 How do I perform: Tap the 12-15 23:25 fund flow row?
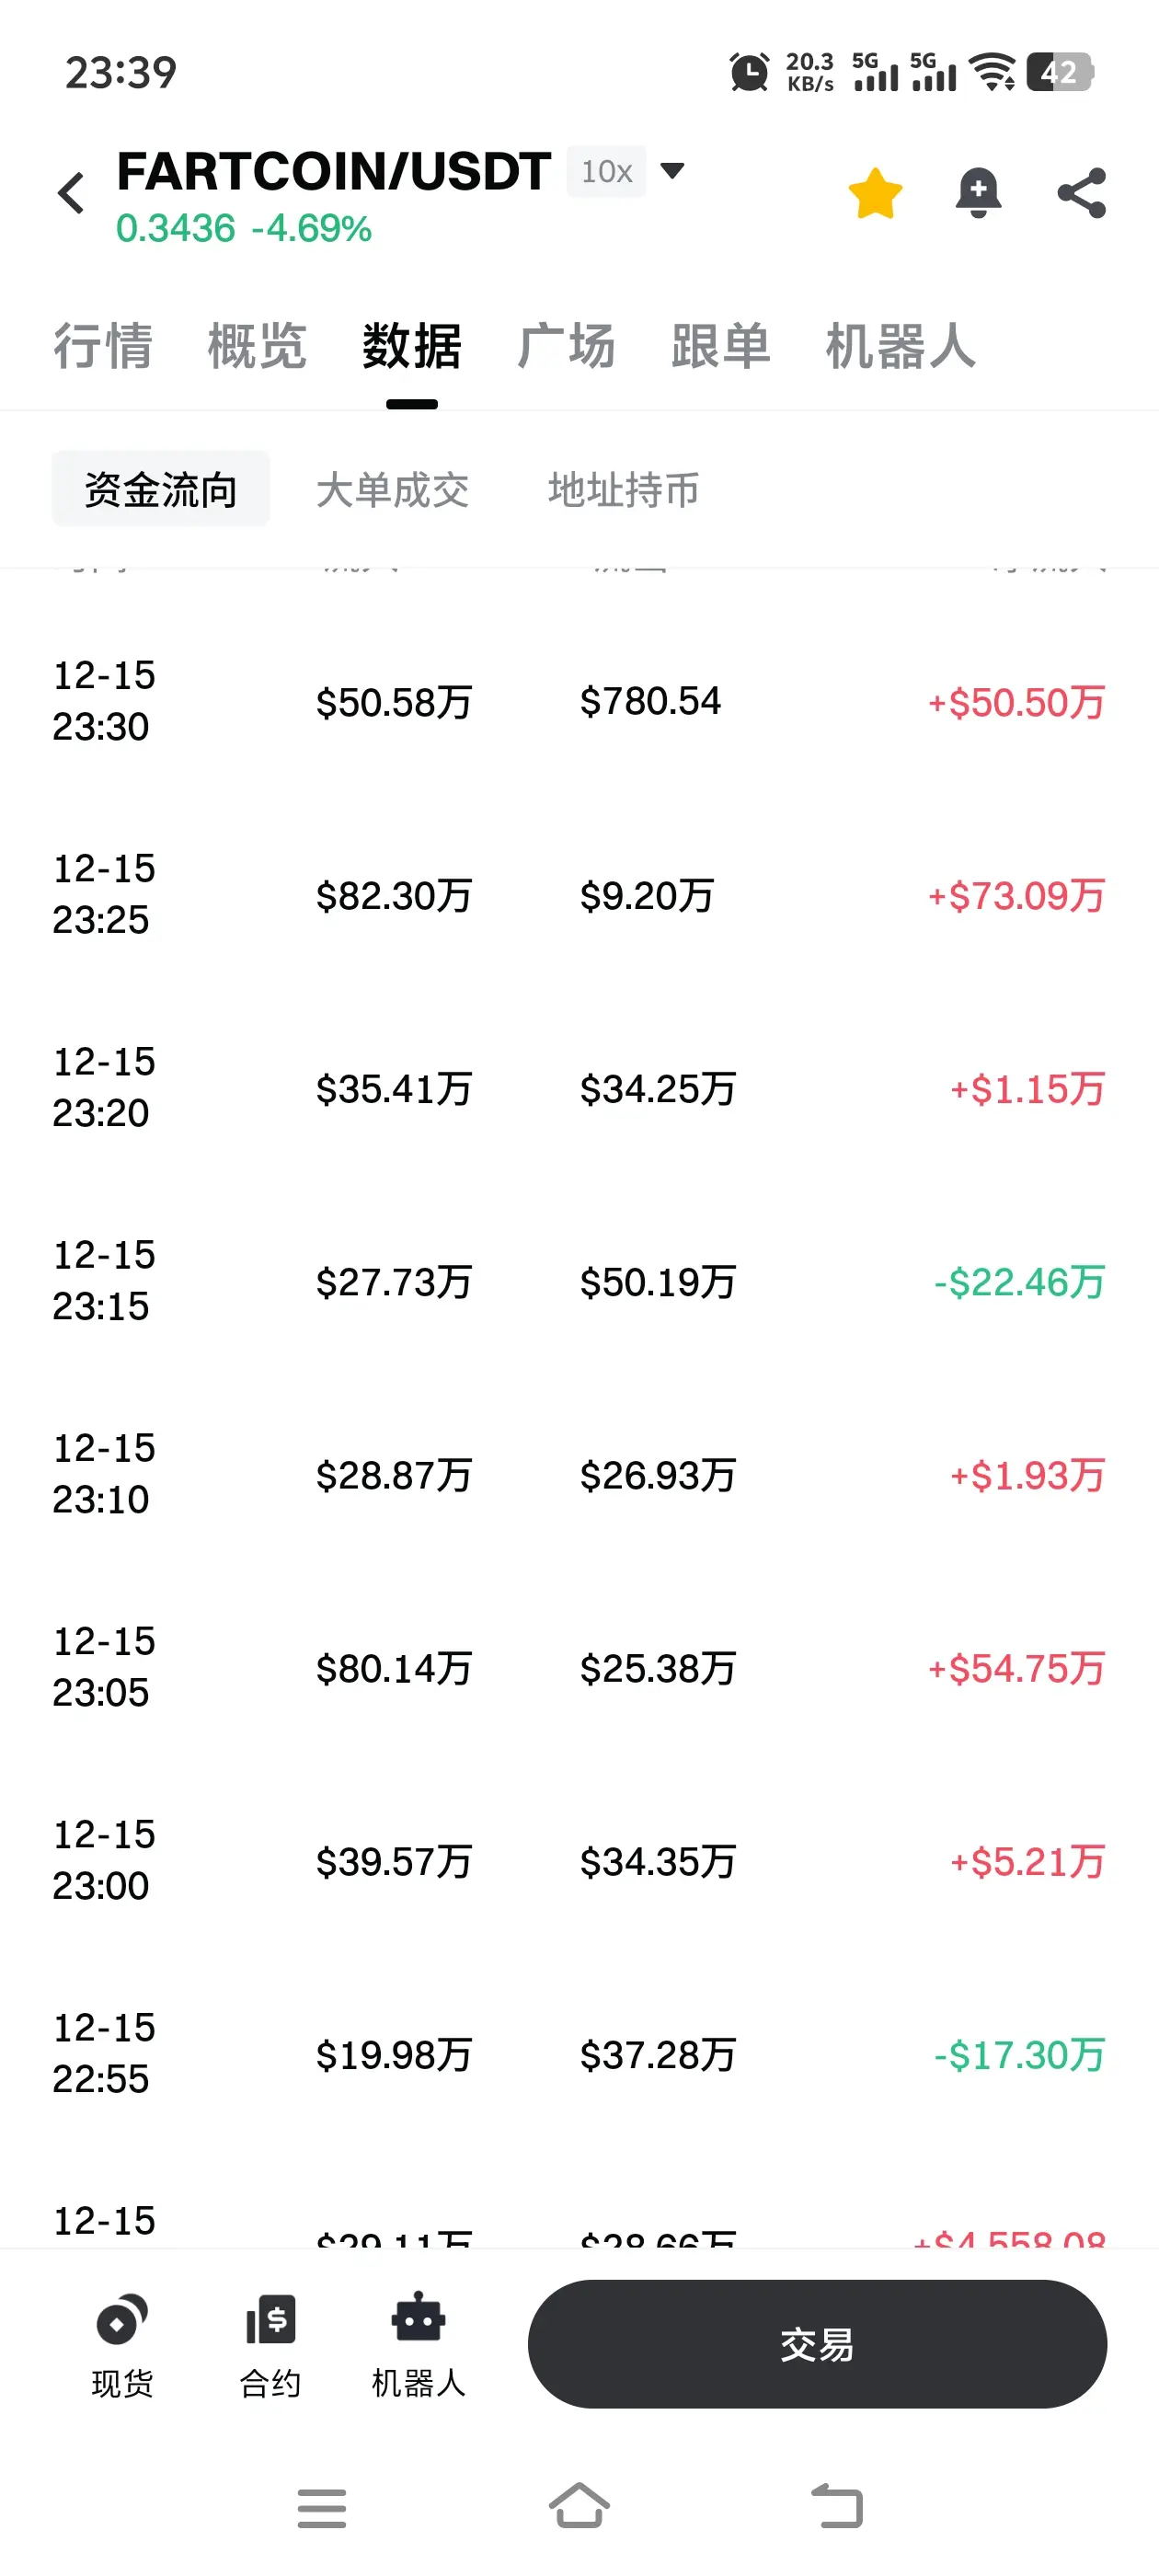point(579,895)
